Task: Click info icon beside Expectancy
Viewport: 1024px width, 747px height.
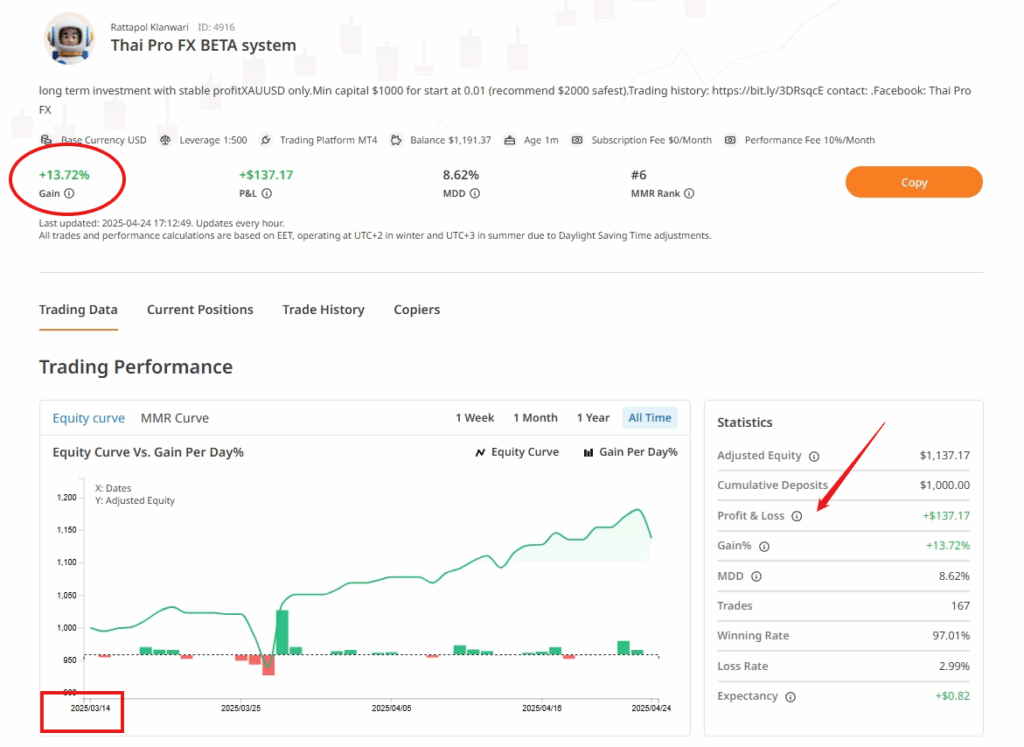Action: [x=790, y=696]
